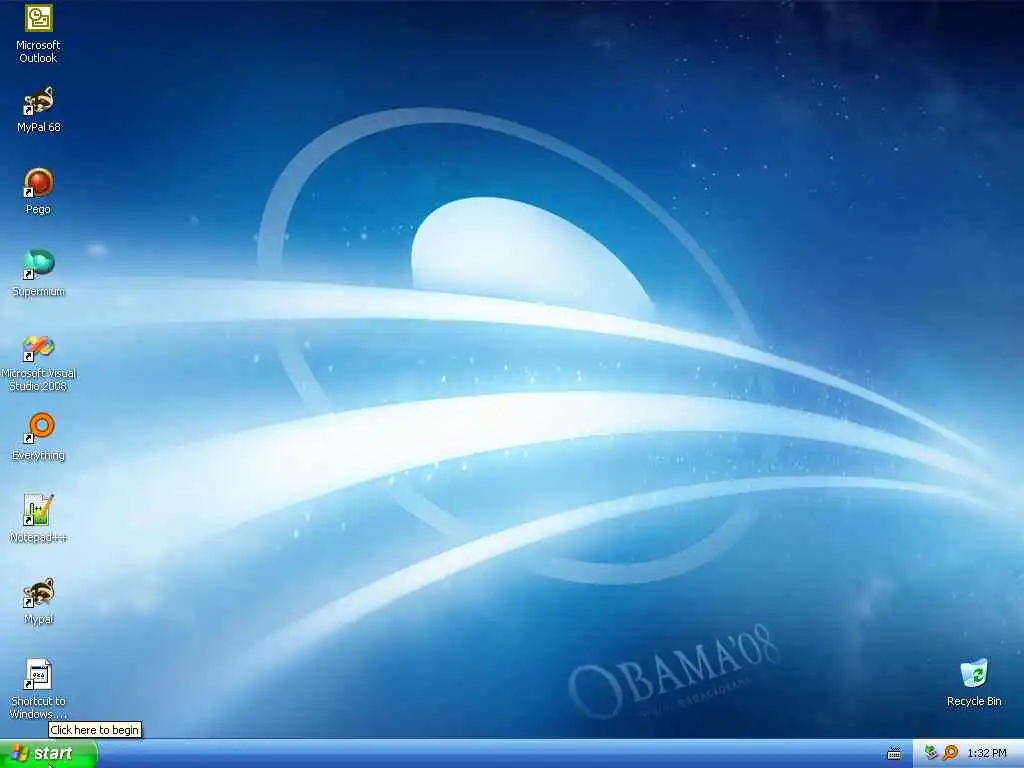
Task: Select the Notepad++ desktop shortcut
Action: 39,511
